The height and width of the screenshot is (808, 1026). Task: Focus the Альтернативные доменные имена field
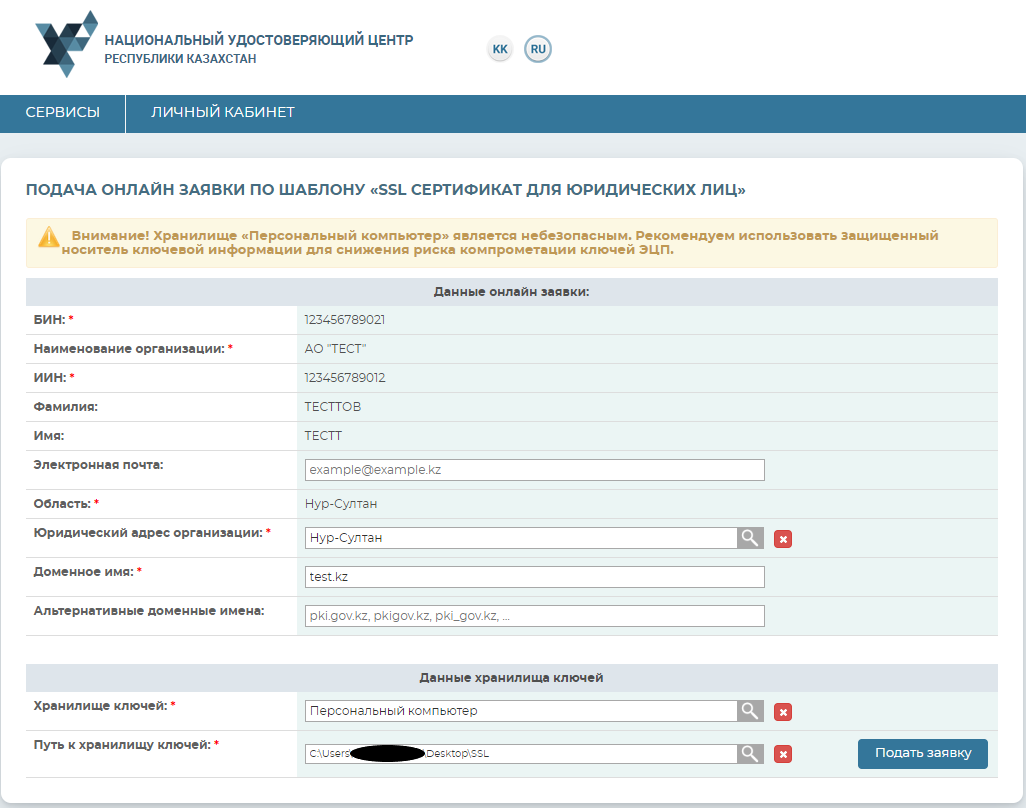click(534, 616)
